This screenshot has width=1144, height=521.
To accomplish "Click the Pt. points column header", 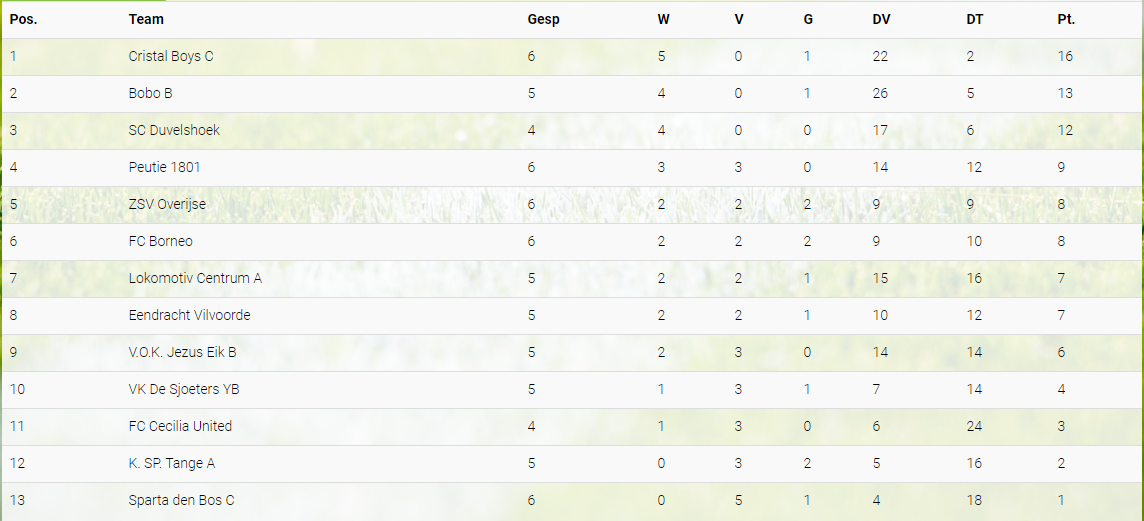I will [x=1066, y=19].
